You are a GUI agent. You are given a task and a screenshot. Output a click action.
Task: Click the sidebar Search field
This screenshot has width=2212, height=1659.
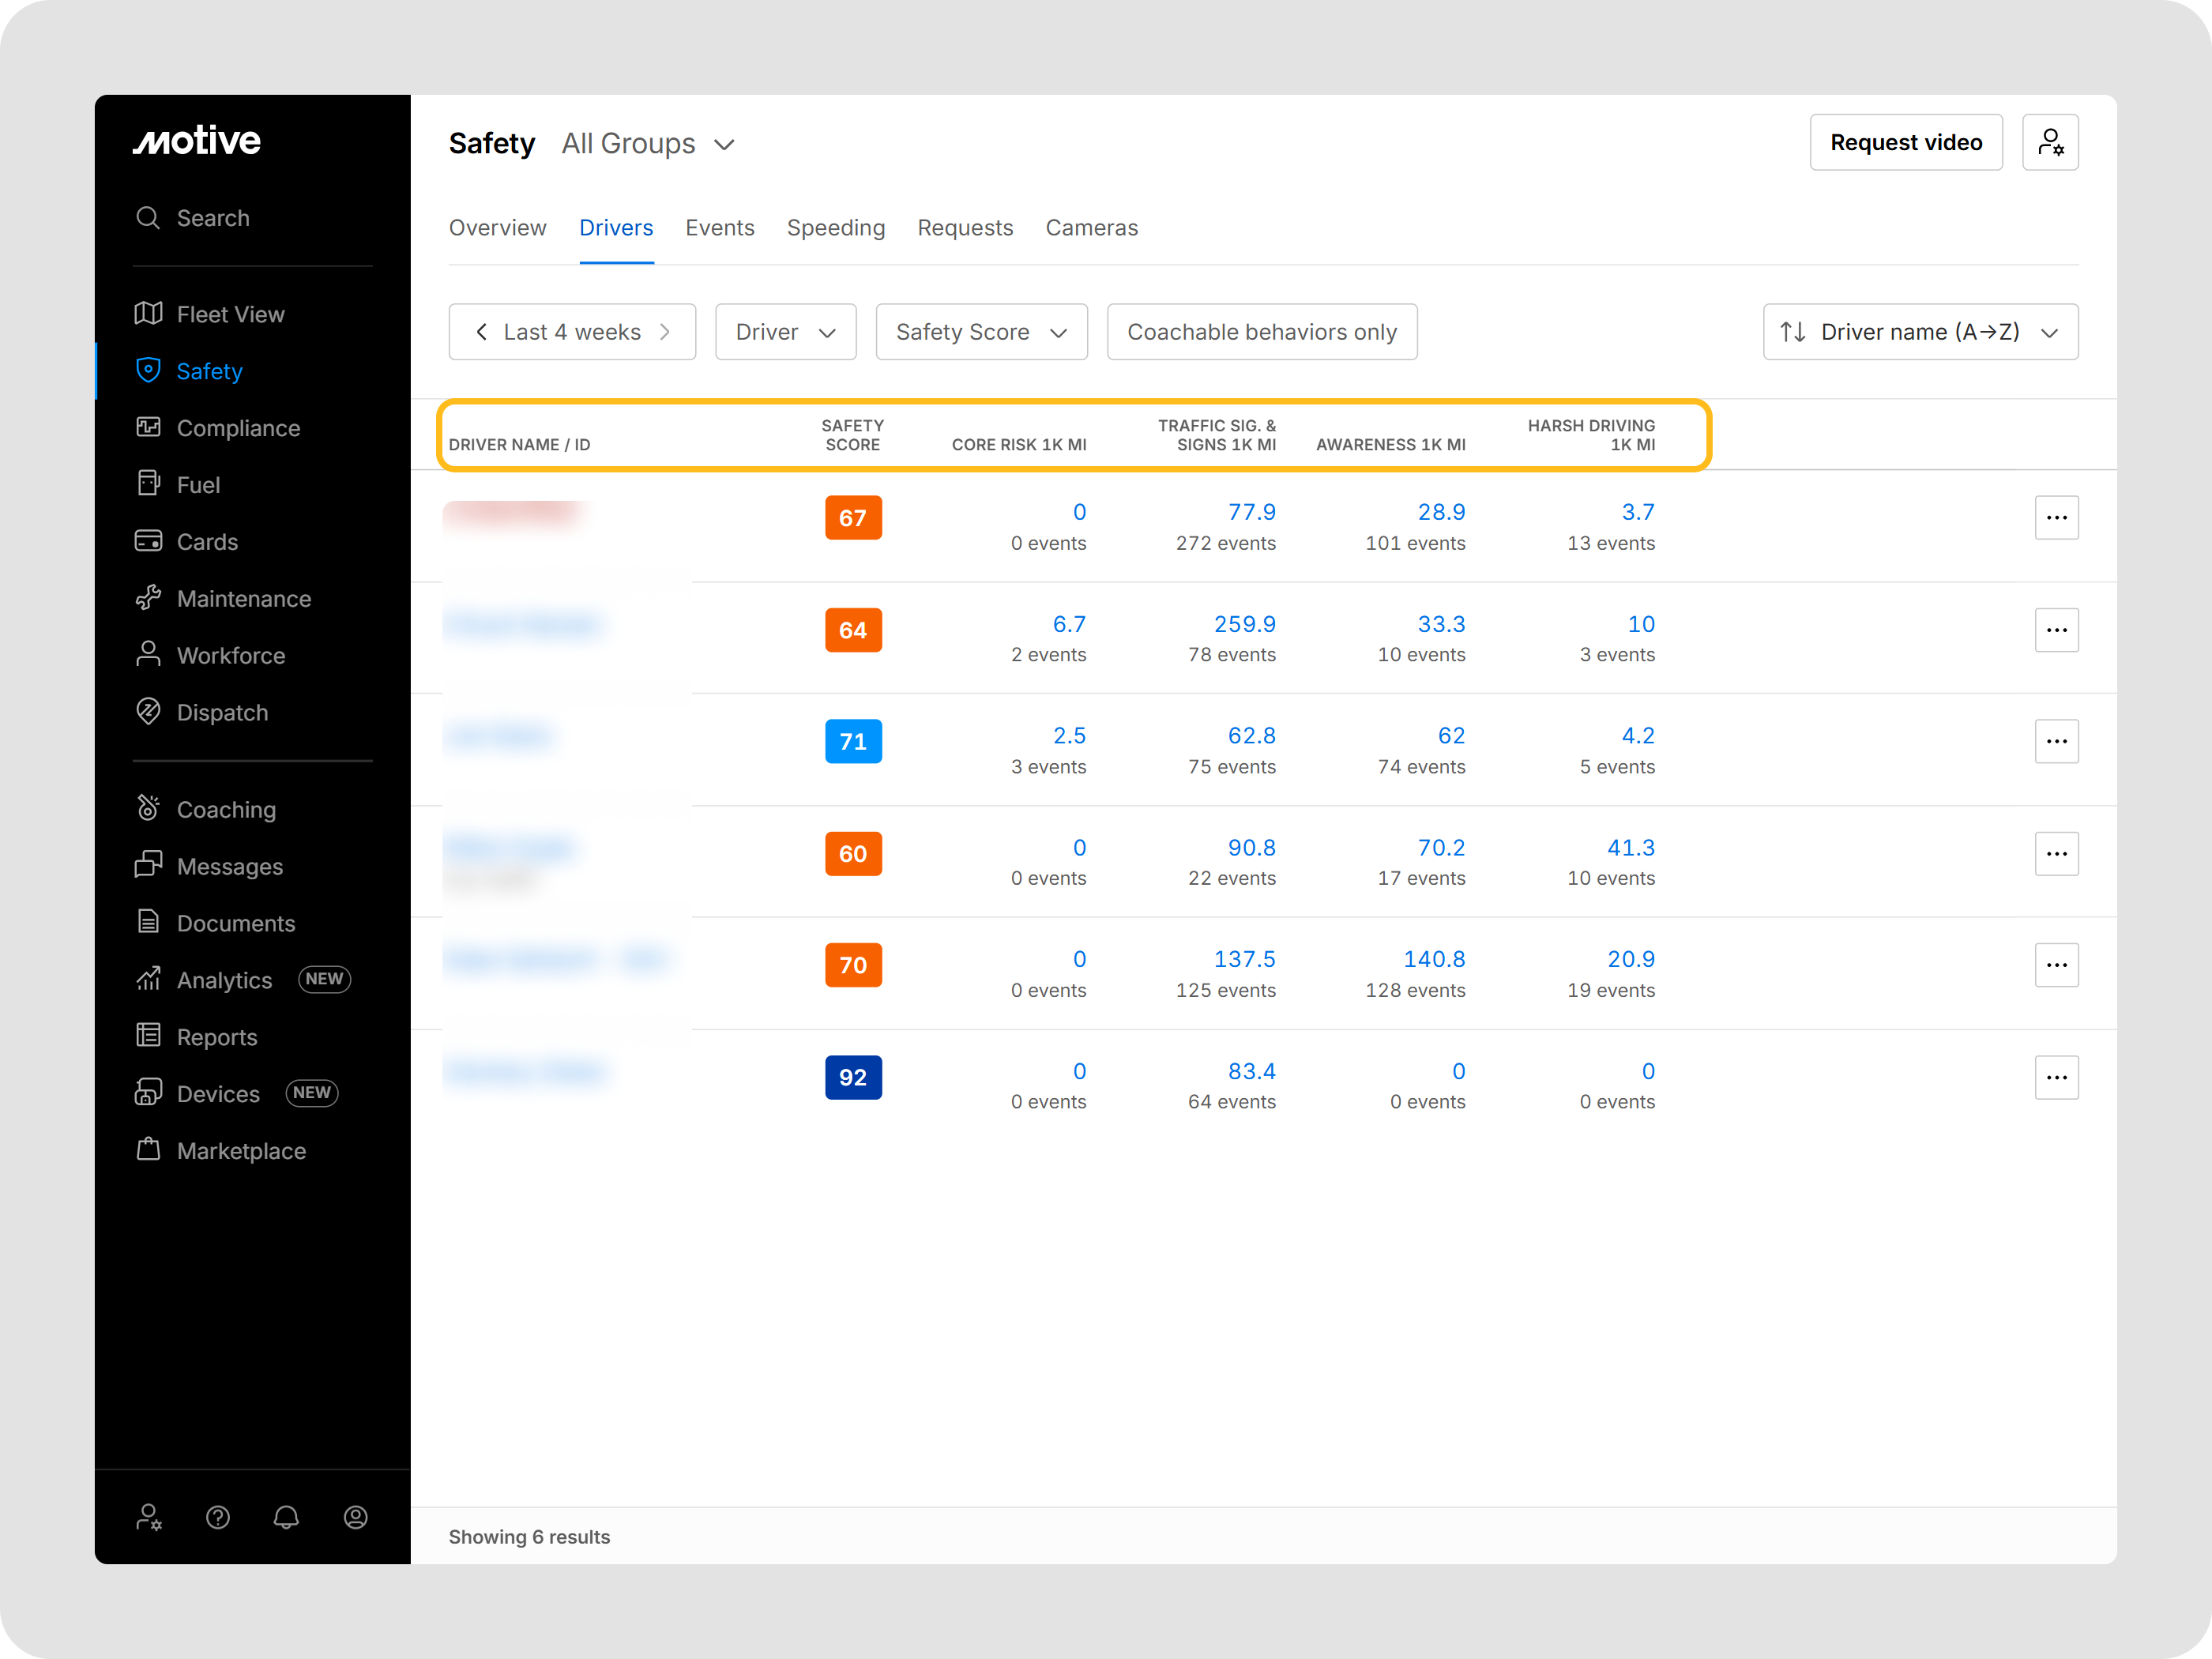213,218
